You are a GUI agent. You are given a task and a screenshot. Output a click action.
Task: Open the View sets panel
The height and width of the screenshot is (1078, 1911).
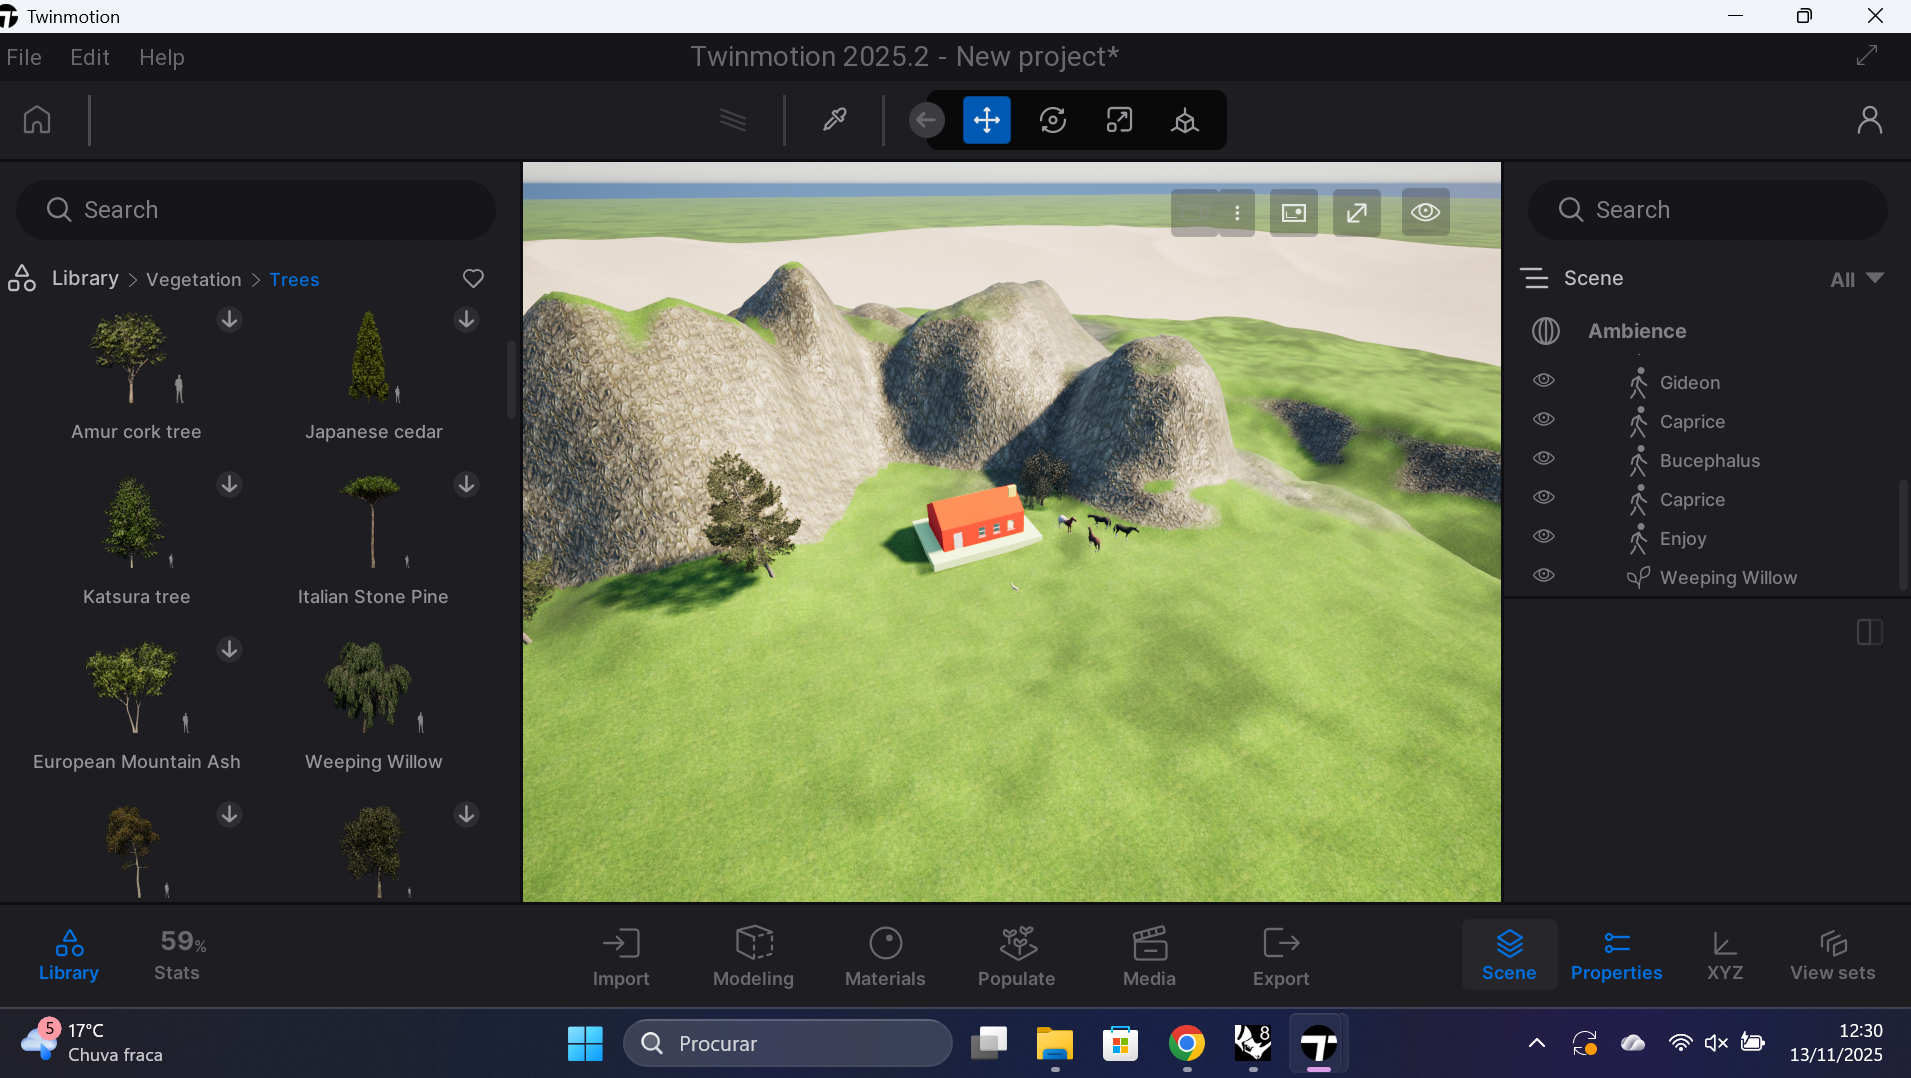(x=1833, y=955)
